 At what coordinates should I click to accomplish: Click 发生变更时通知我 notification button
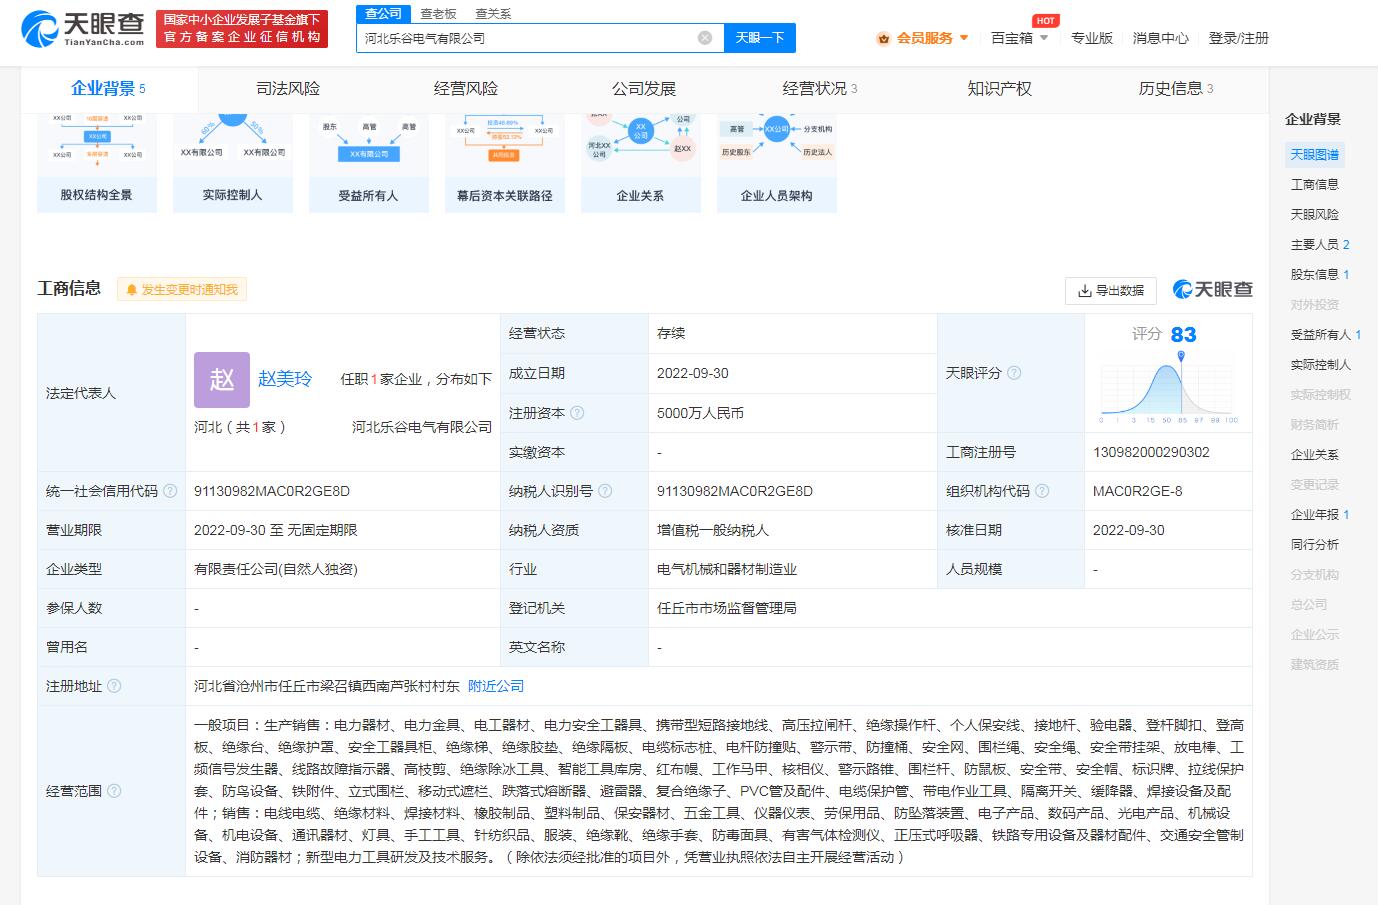click(182, 290)
